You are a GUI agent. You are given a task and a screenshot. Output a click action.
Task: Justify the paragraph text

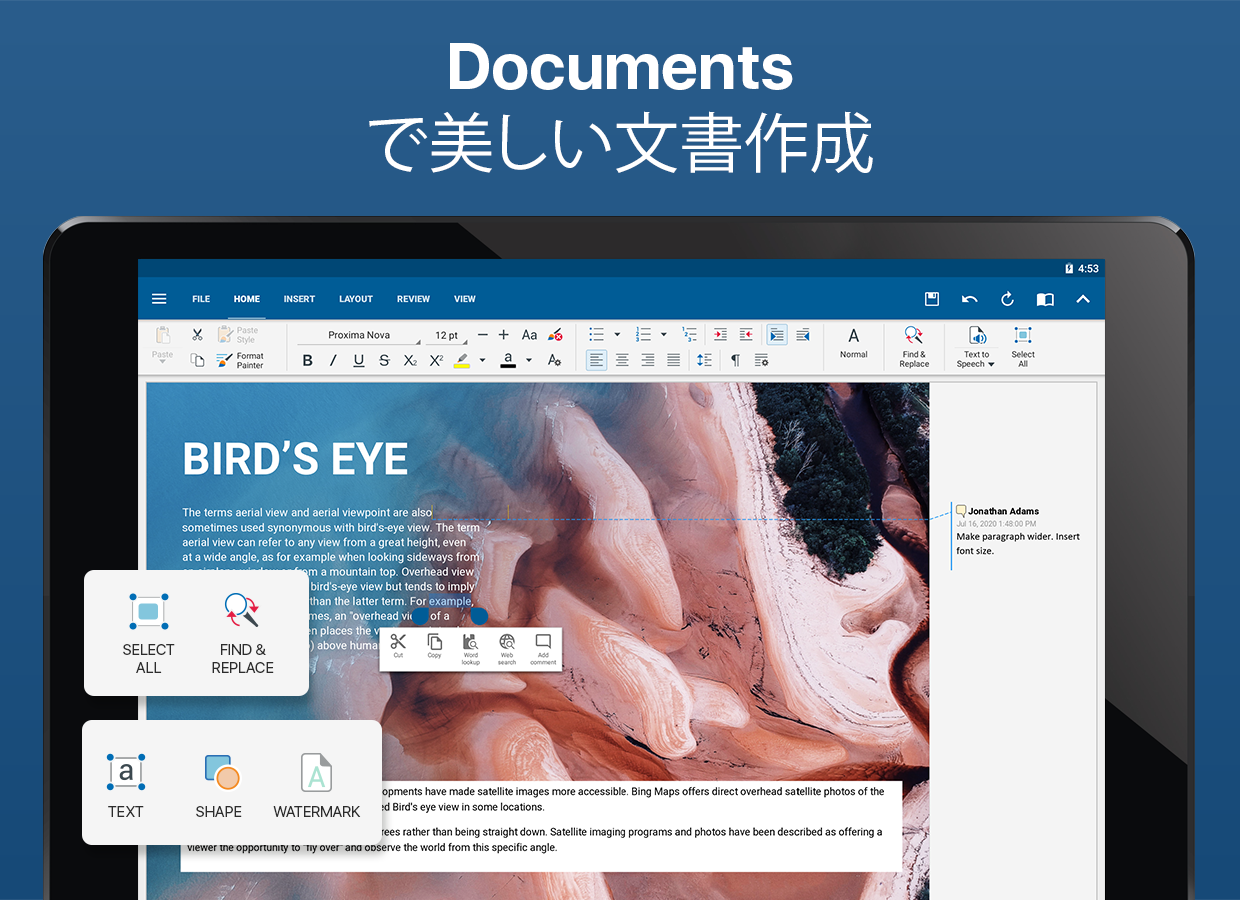[674, 360]
